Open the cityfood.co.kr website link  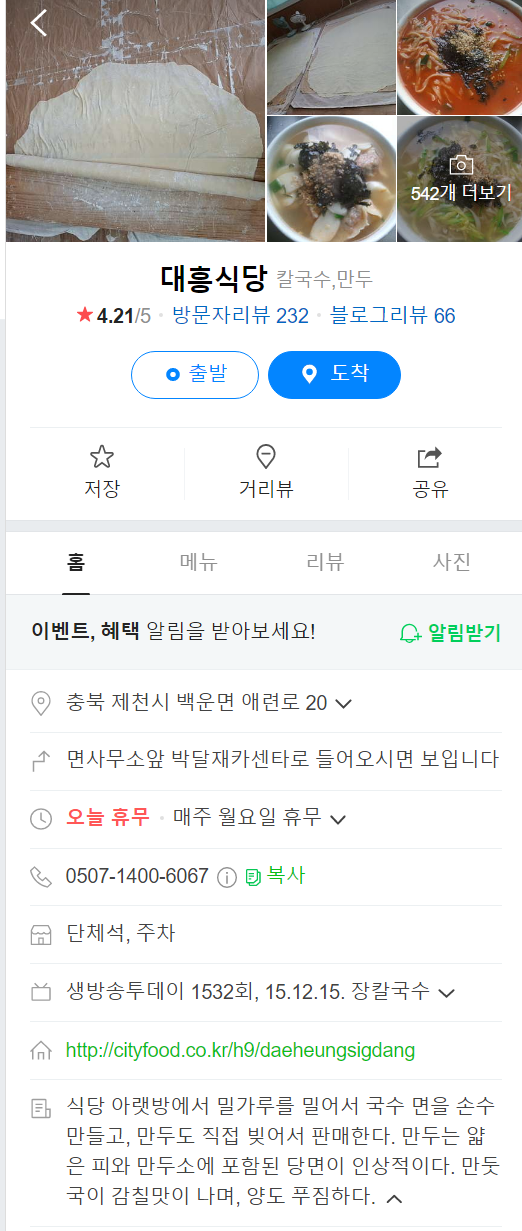240,1051
